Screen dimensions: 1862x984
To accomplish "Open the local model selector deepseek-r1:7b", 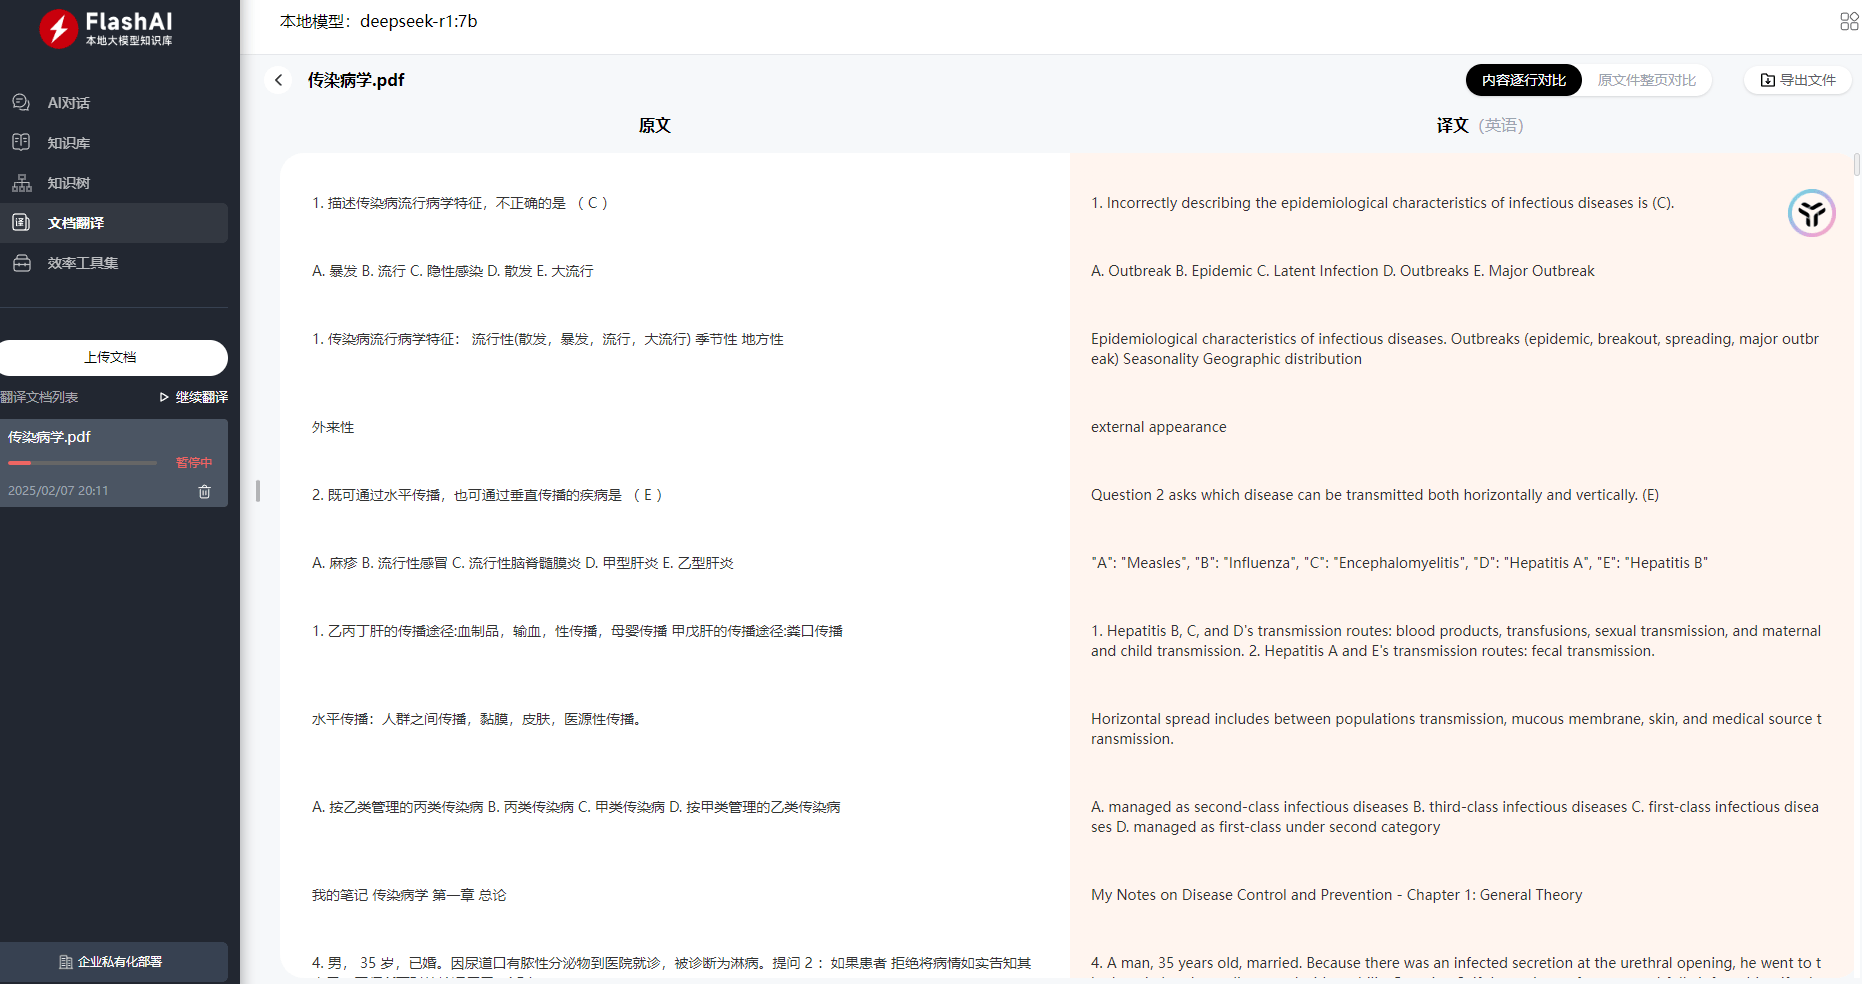I will (419, 21).
